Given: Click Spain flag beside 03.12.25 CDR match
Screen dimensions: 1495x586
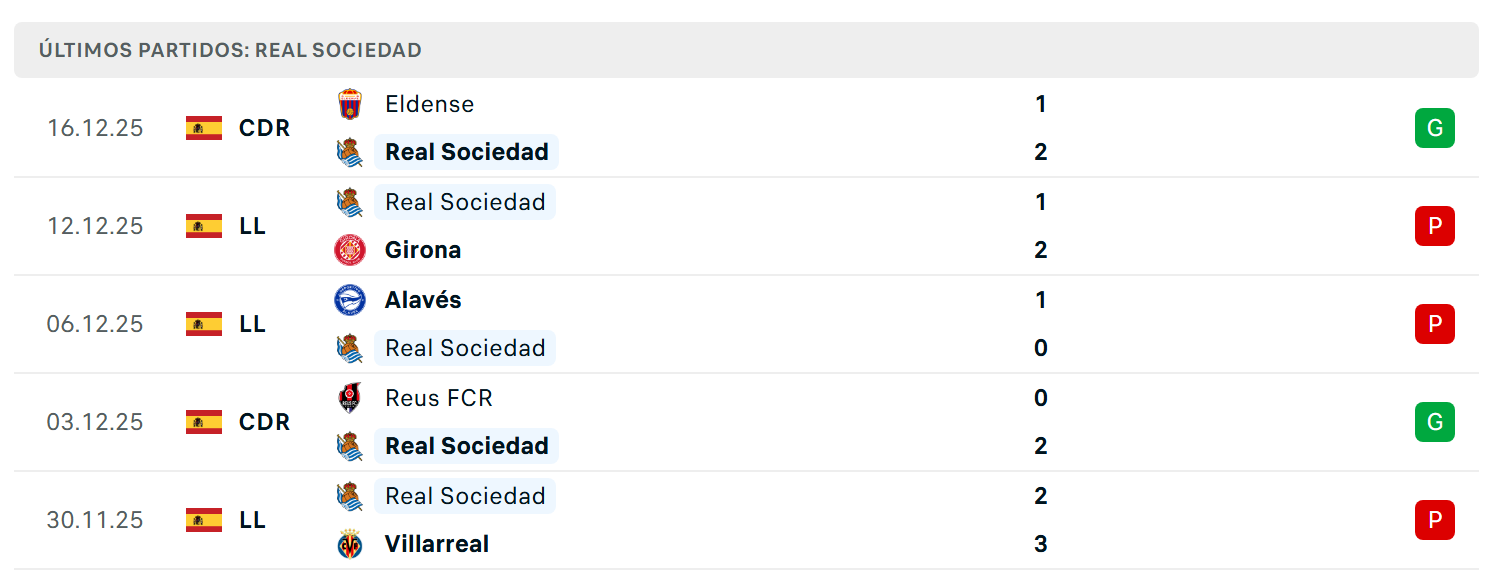Looking at the screenshot, I should (204, 422).
